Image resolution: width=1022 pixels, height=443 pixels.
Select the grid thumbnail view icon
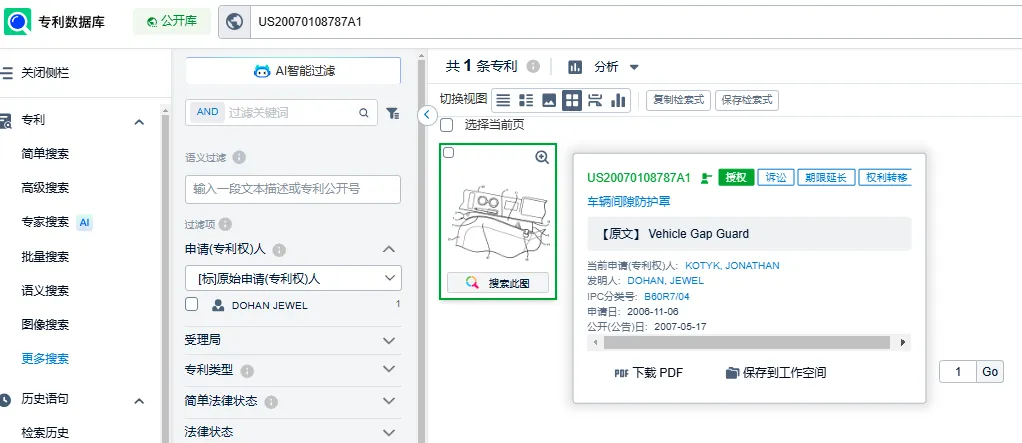coord(572,100)
